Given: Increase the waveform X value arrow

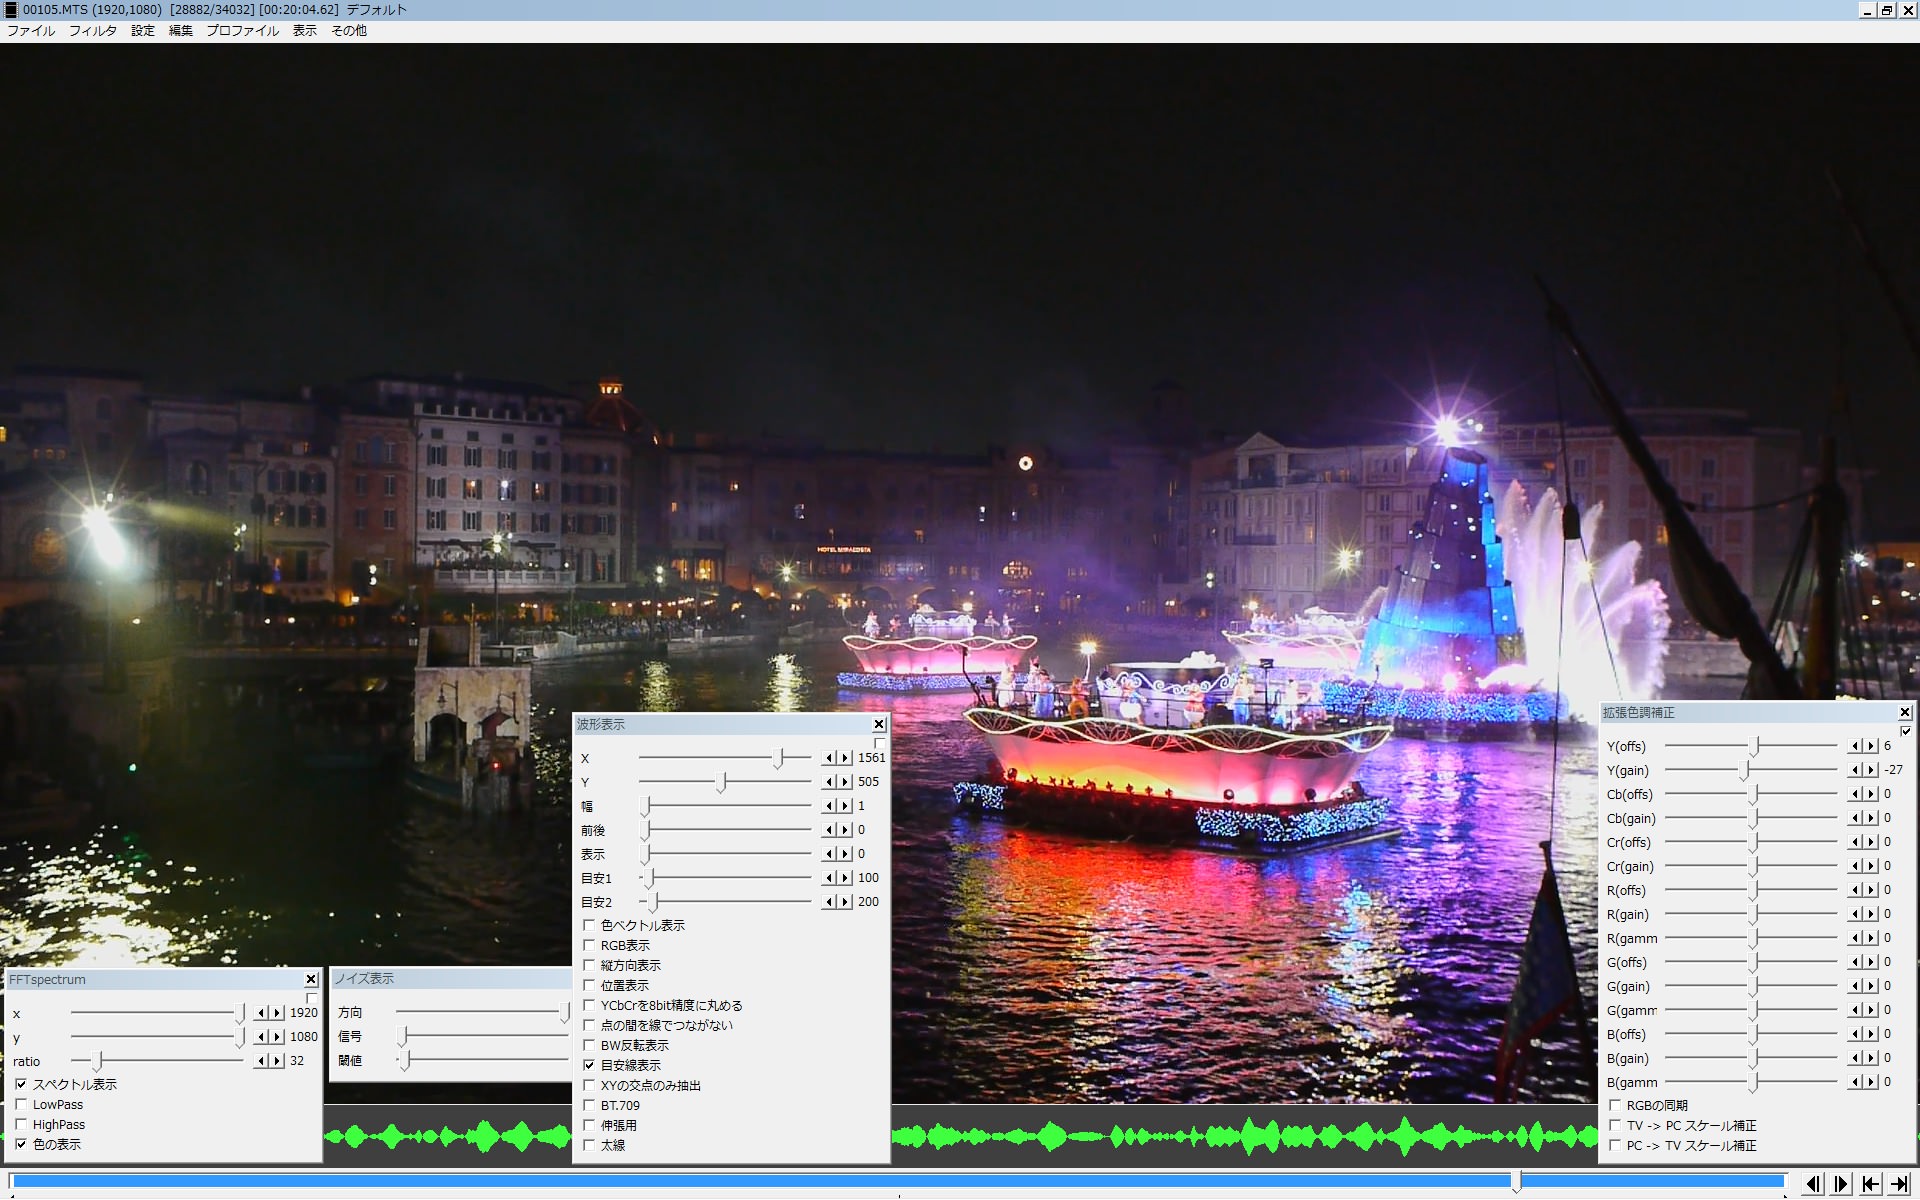Looking at the screenshot, I should (x=846, y=758).
